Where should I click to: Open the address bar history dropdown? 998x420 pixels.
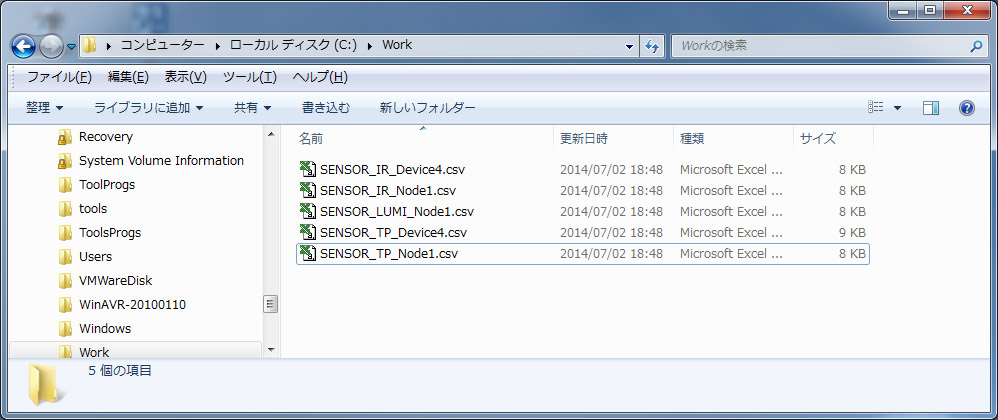(629, 46)
